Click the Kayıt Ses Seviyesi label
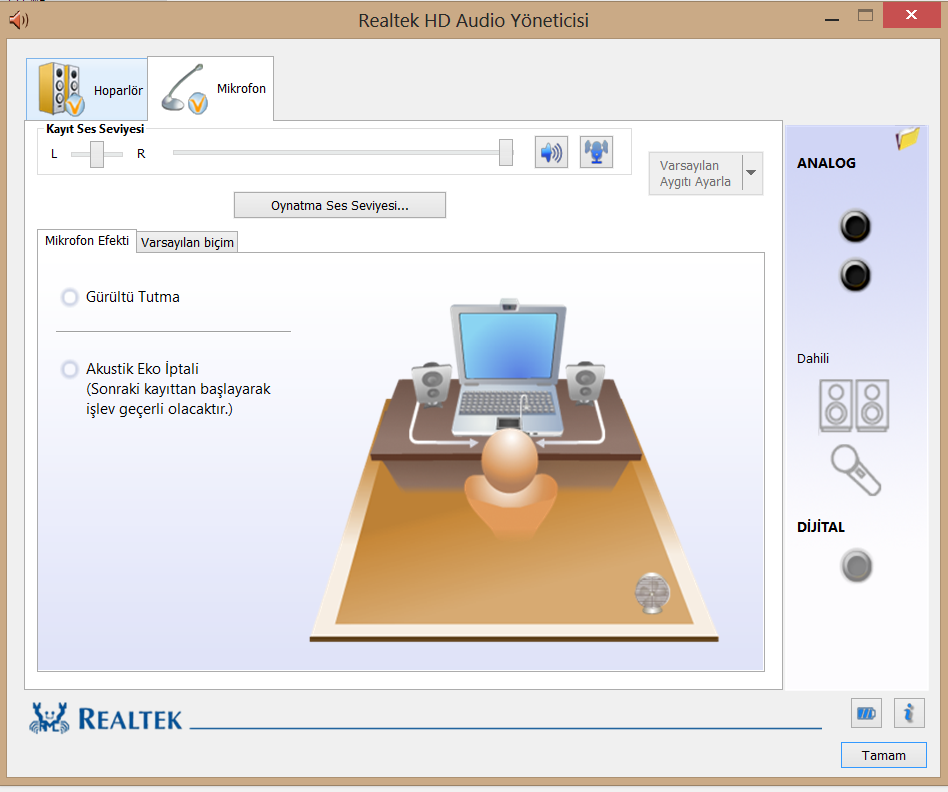This screenshot has width=948, height=792. pos(95,129)
